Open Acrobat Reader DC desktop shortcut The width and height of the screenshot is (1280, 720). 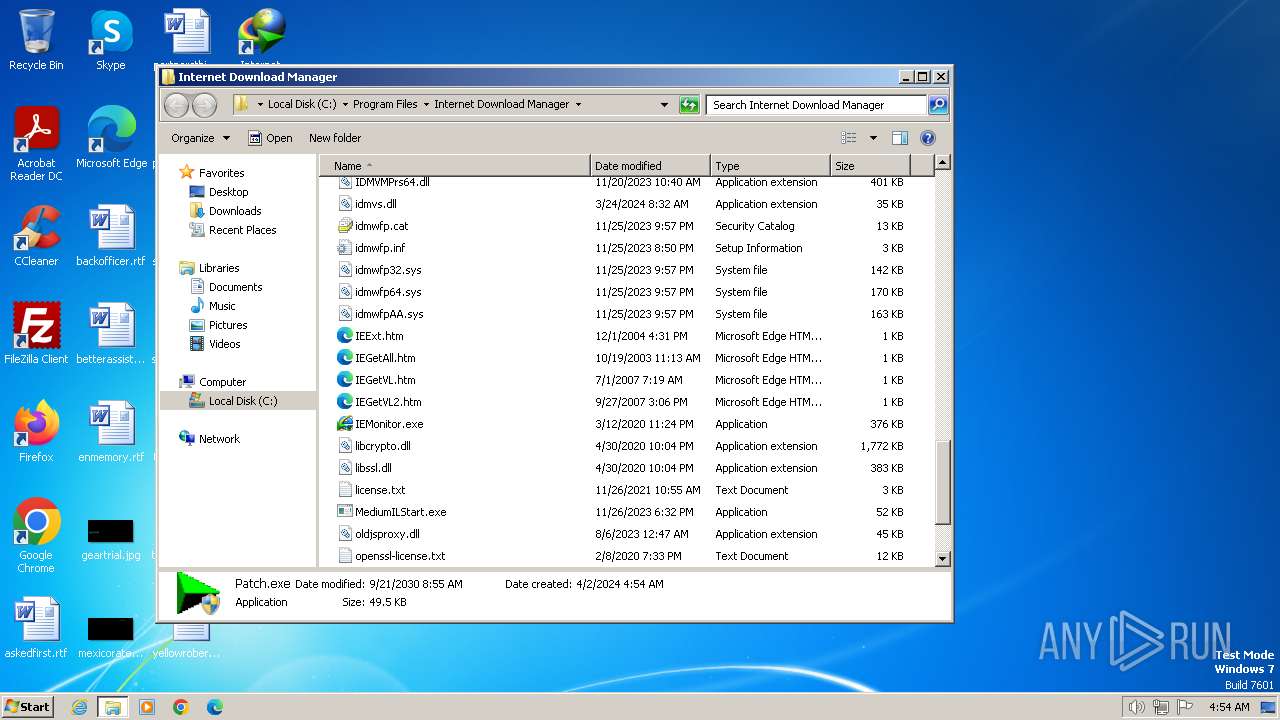(36, 144)
